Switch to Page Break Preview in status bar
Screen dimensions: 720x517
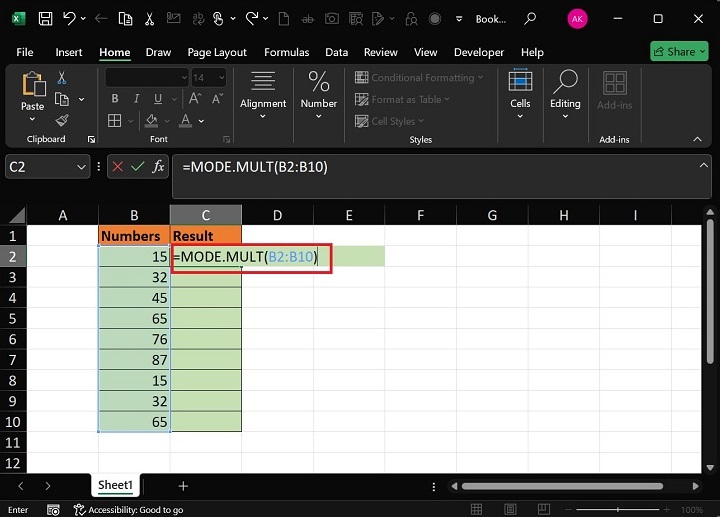click(x=544, y=509)
